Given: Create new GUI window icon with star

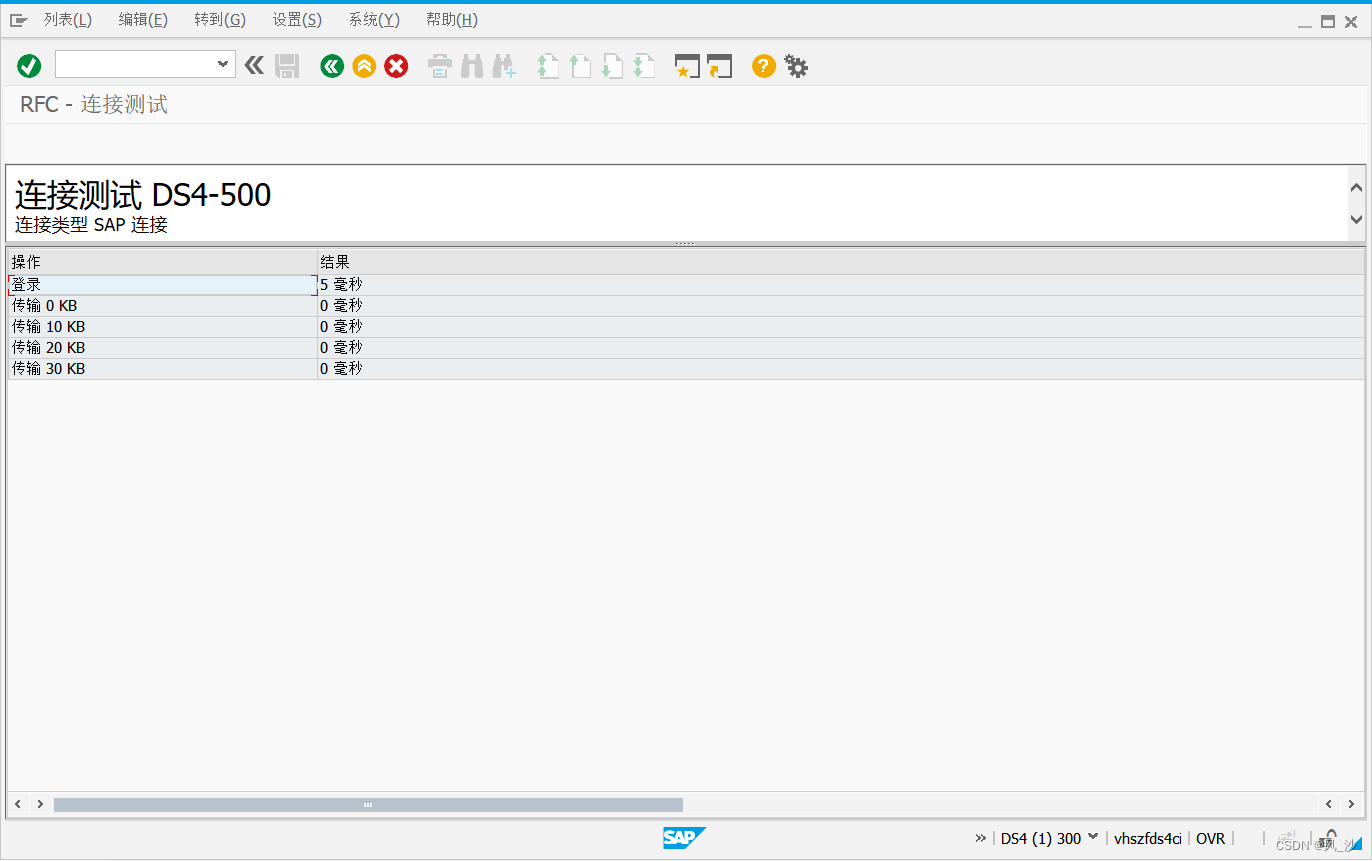Looking at the screenshot, I should (x=687, y=66).
